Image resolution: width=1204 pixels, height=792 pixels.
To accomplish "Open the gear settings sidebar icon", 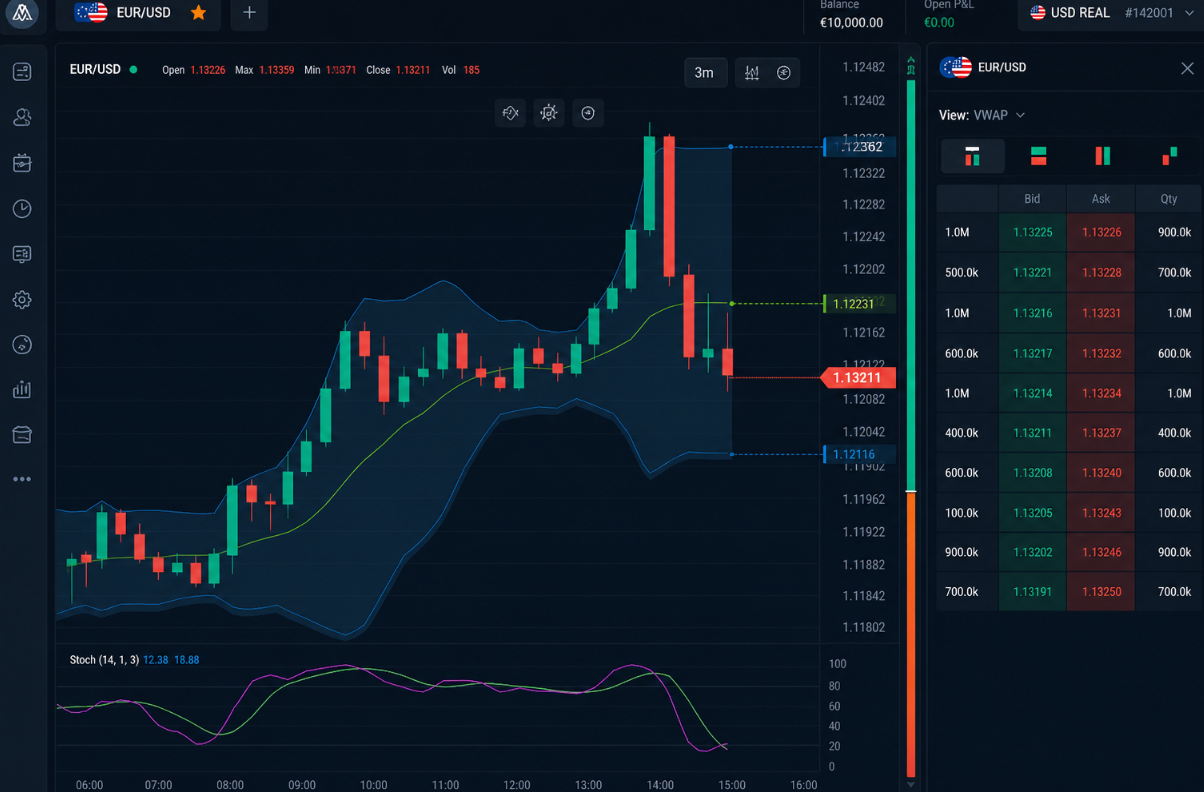I will pos(22,299).
